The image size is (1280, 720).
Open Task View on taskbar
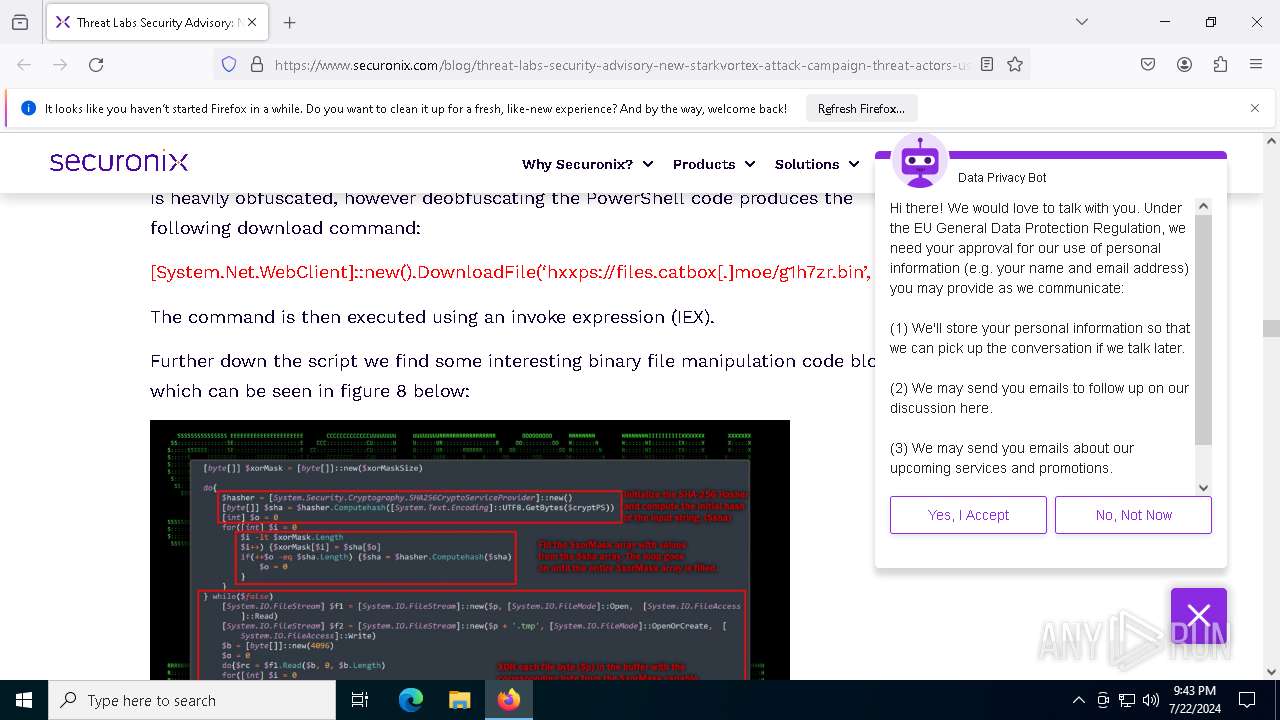tap(361, 700)
